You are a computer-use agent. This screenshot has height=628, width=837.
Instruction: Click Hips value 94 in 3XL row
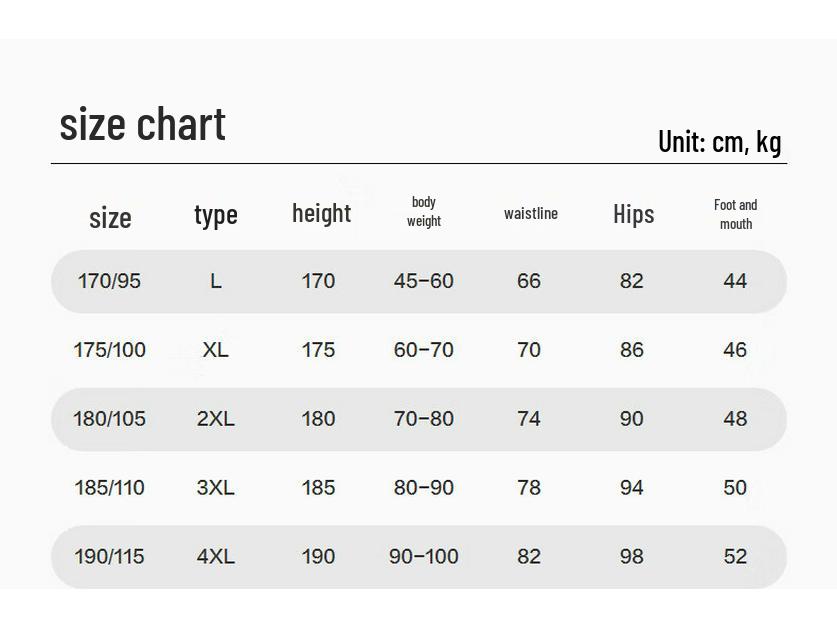[x=631, y=488]
